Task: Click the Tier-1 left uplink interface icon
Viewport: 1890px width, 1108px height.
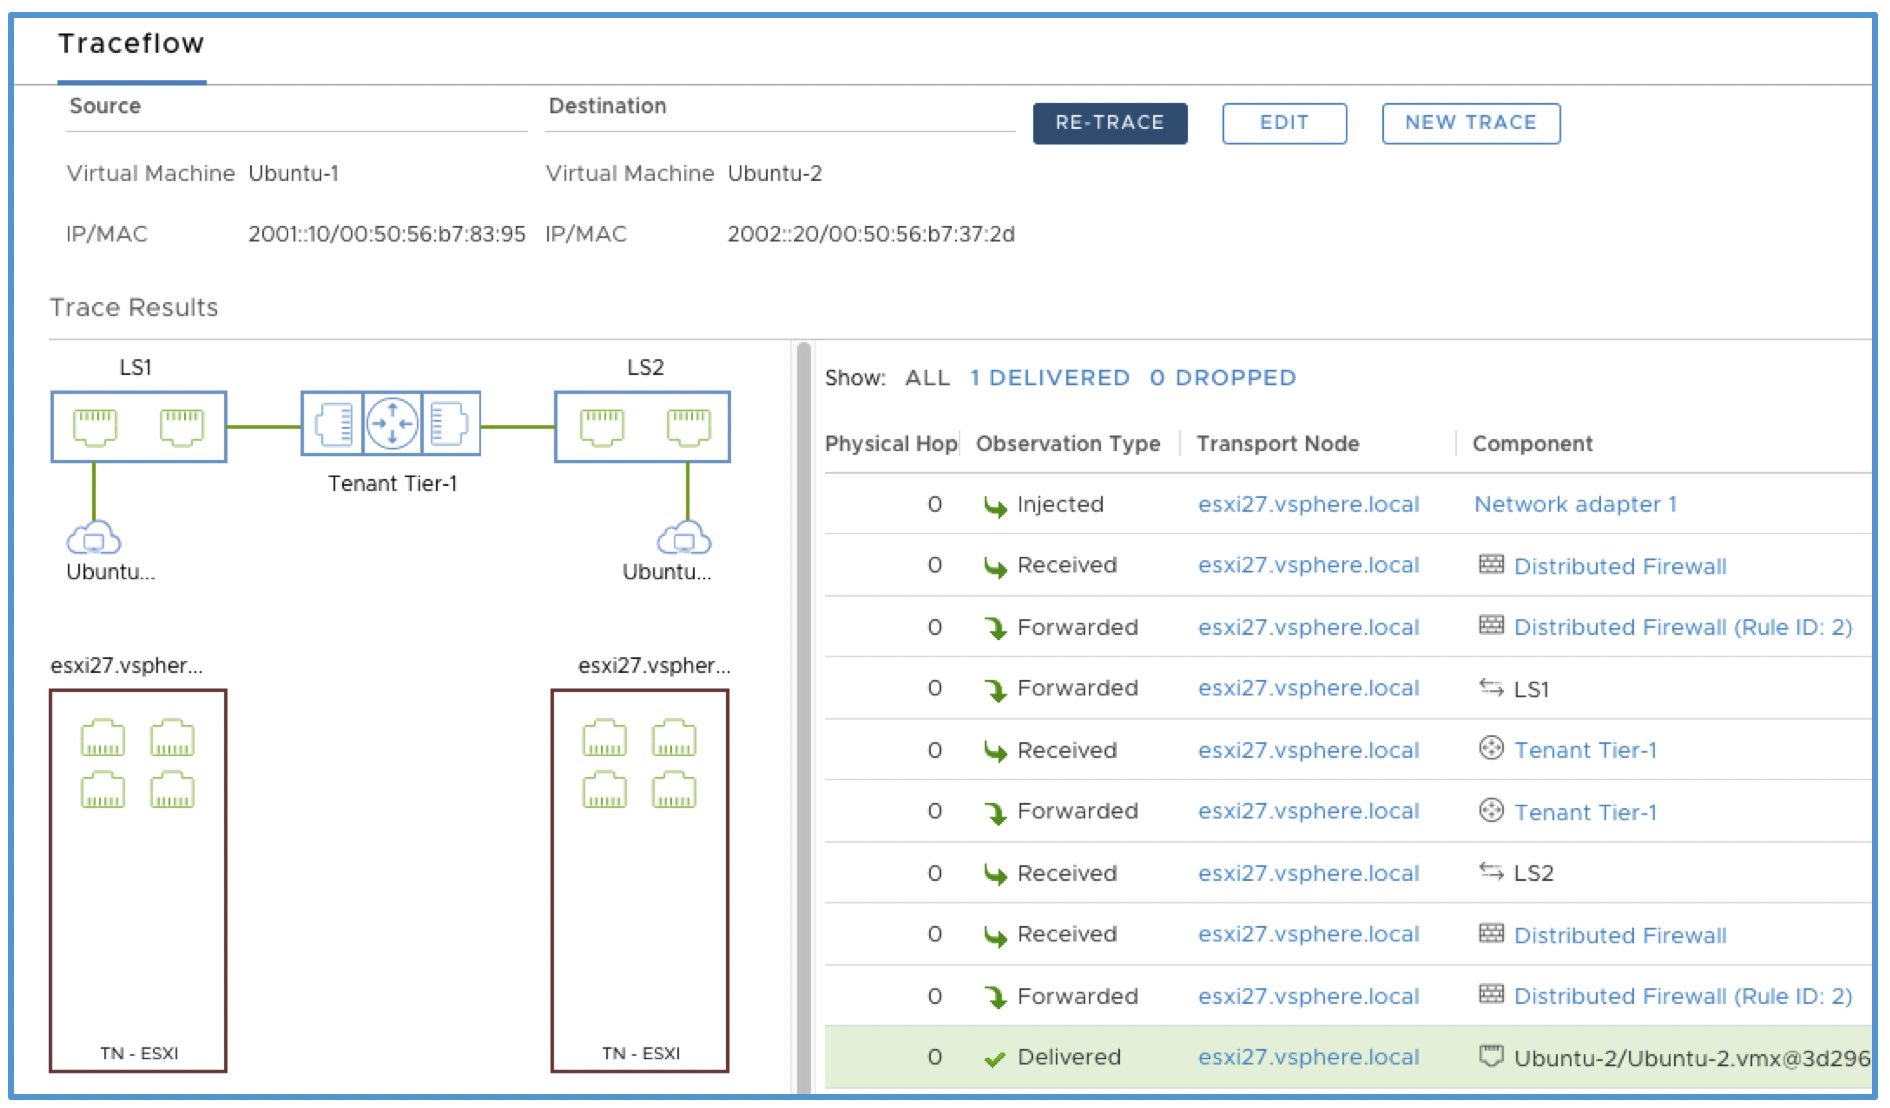Action: pyautogui.click(x=334, y=424)
